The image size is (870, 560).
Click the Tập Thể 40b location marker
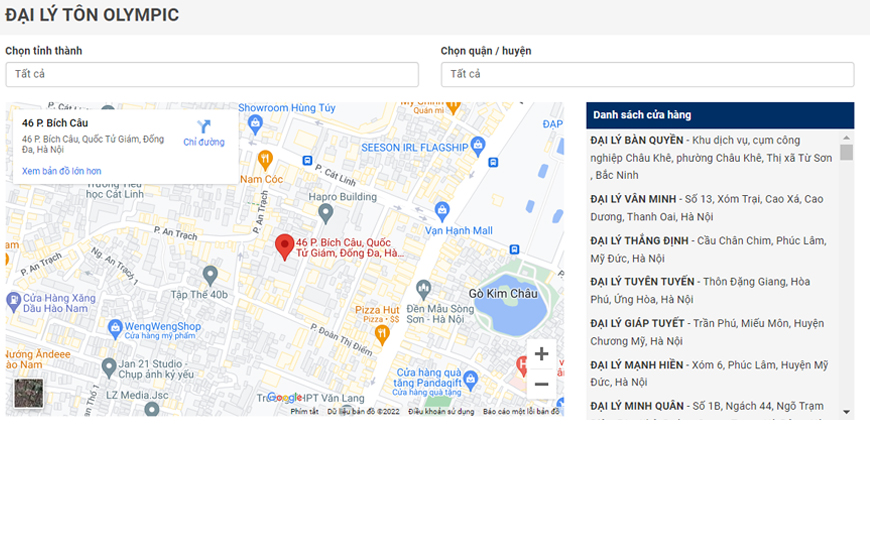210,275
